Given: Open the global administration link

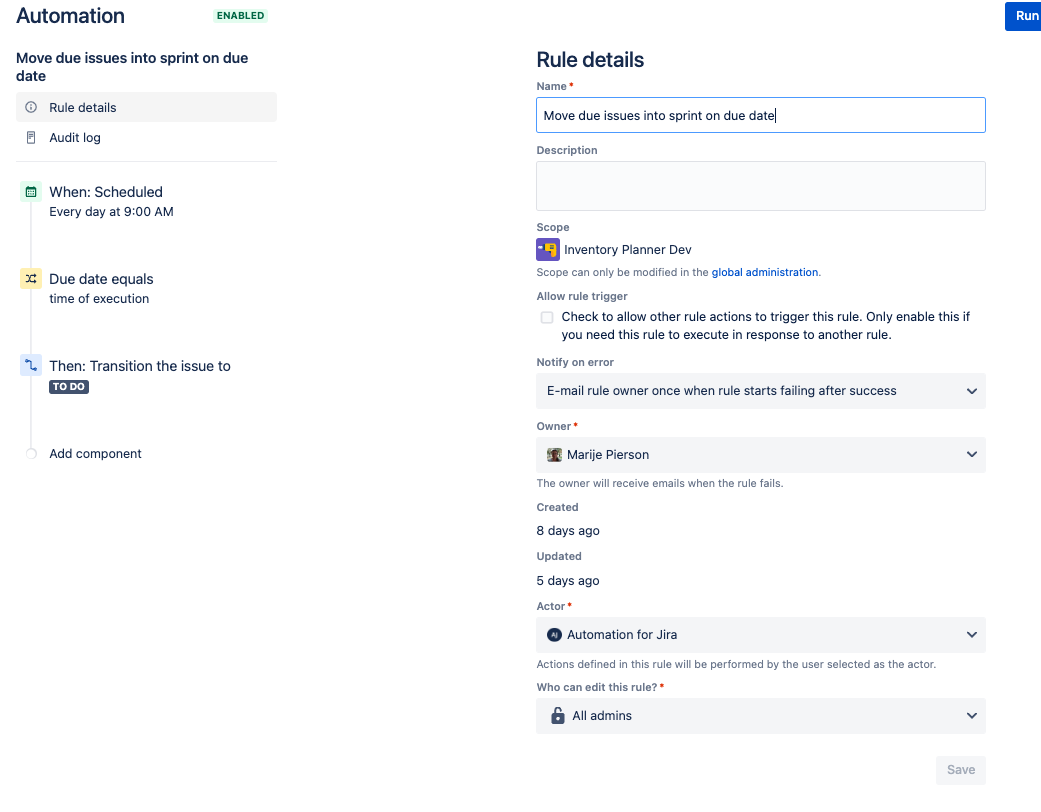Looking at the screenshot, I should [x=764, y=271].
